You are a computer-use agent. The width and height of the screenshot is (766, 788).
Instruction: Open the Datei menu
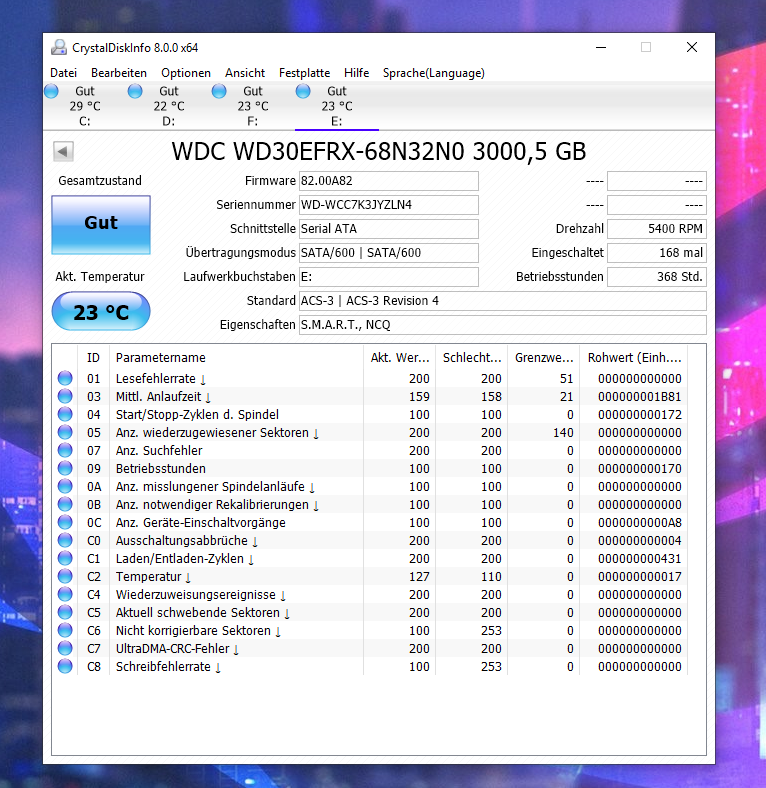click(x=63, y=73)
